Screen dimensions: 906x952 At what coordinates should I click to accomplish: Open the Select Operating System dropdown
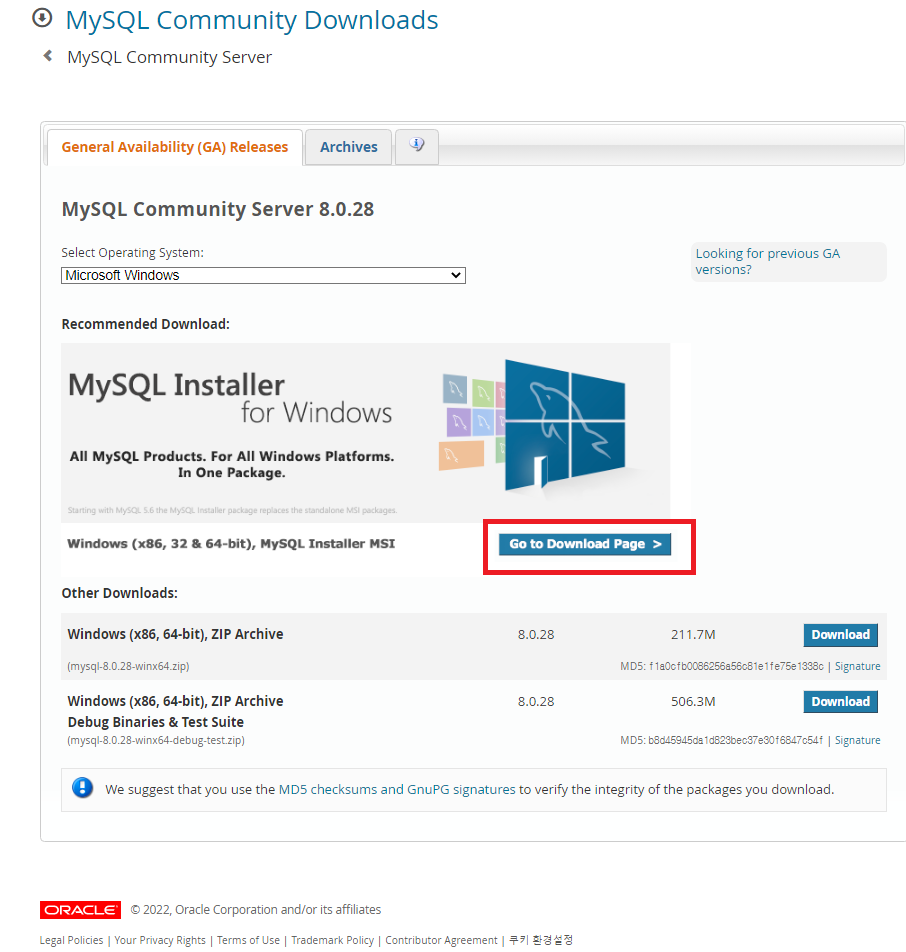click(x=263, y=275)
